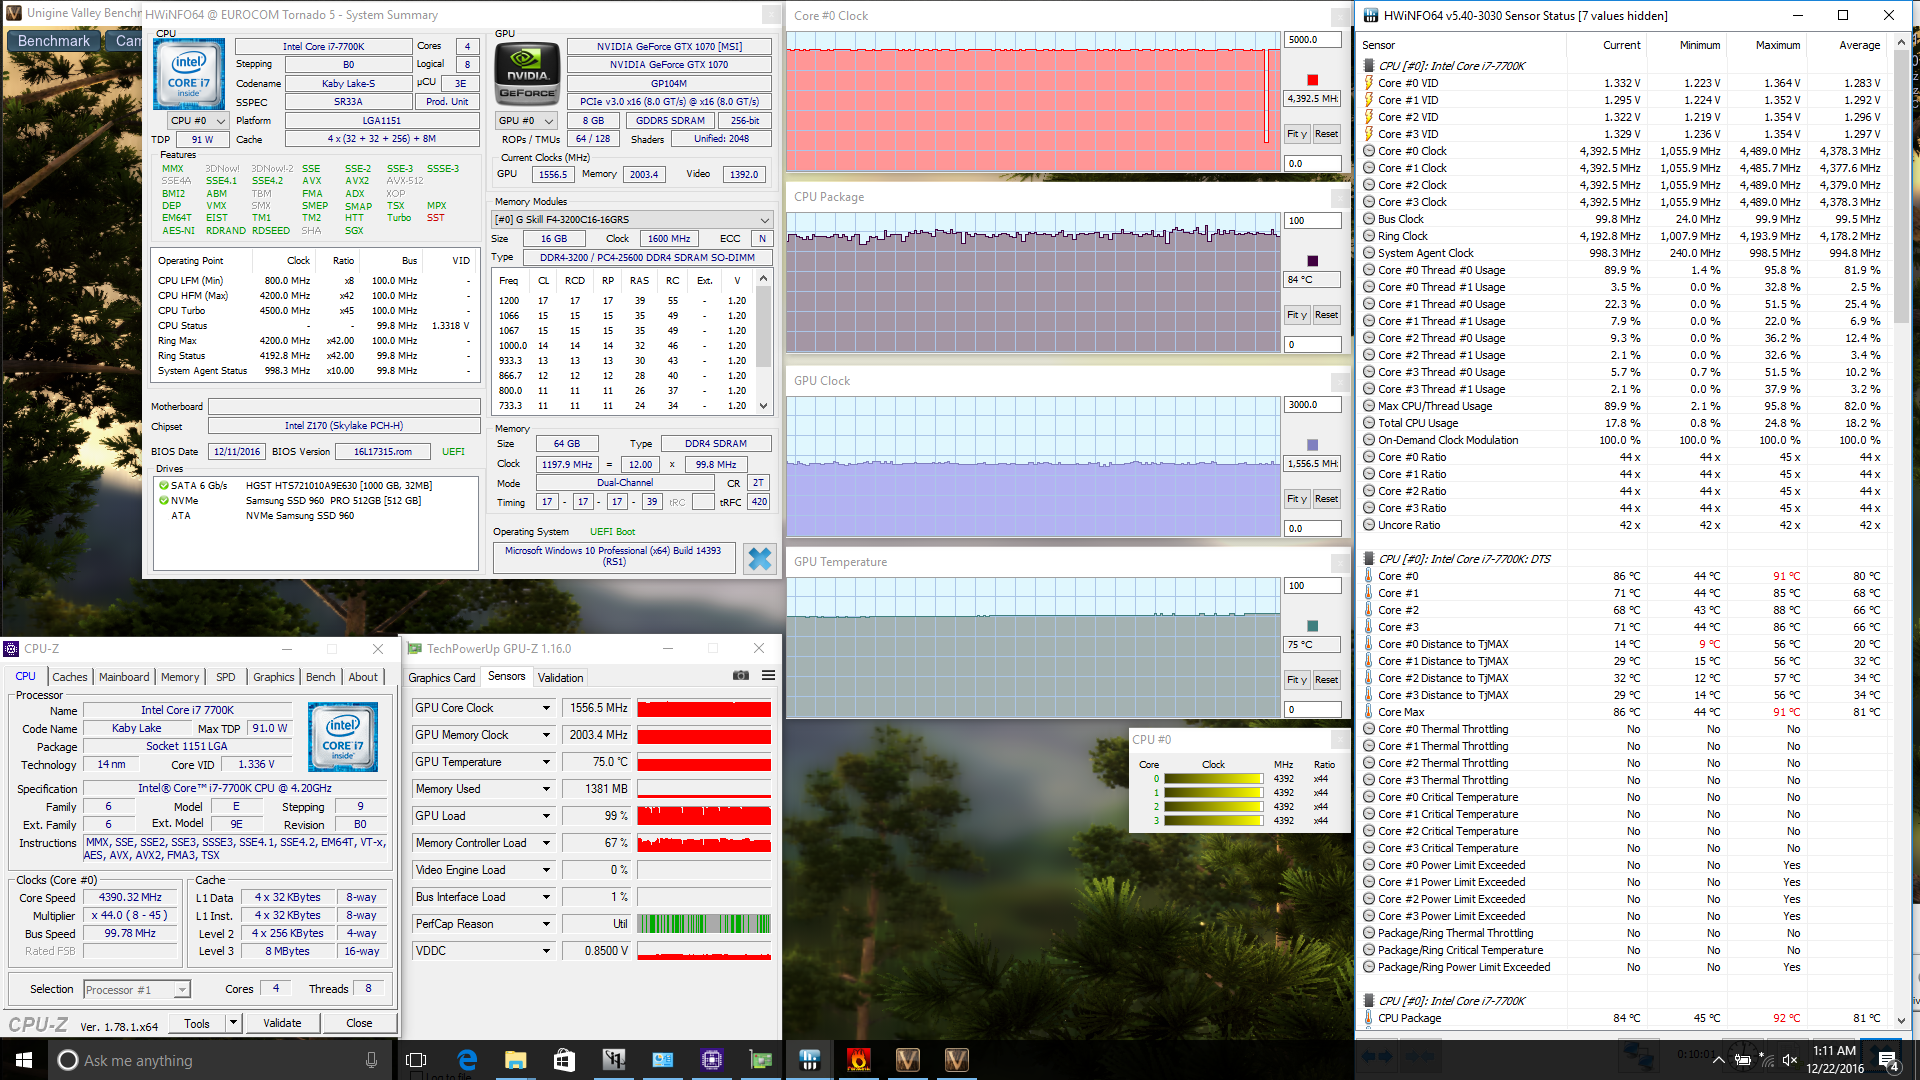Screen dimensions: 1920x1080
Task: Show hidden system tray icons
Action: [1718, 1060]
